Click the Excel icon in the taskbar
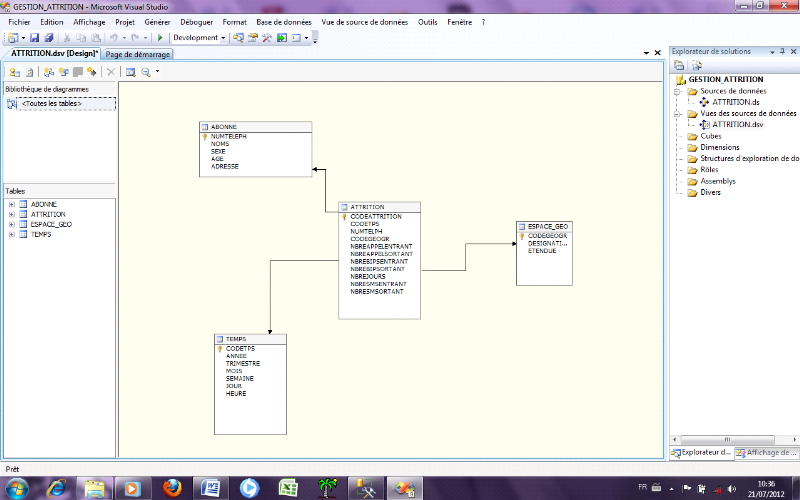The image size is (800, 500). click(x=289, y=488)
